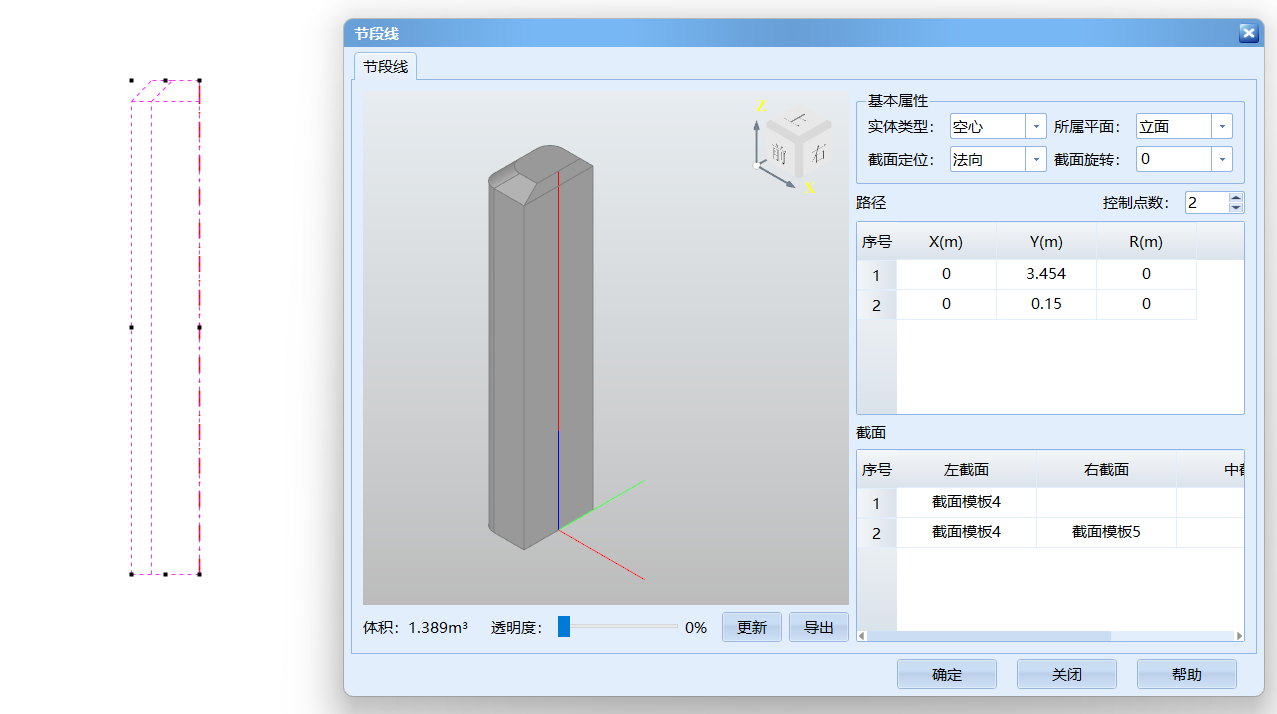1277x714 pixels.
Task: Open the 实体类型 dropdown
Action: (x=1035, y=127)
